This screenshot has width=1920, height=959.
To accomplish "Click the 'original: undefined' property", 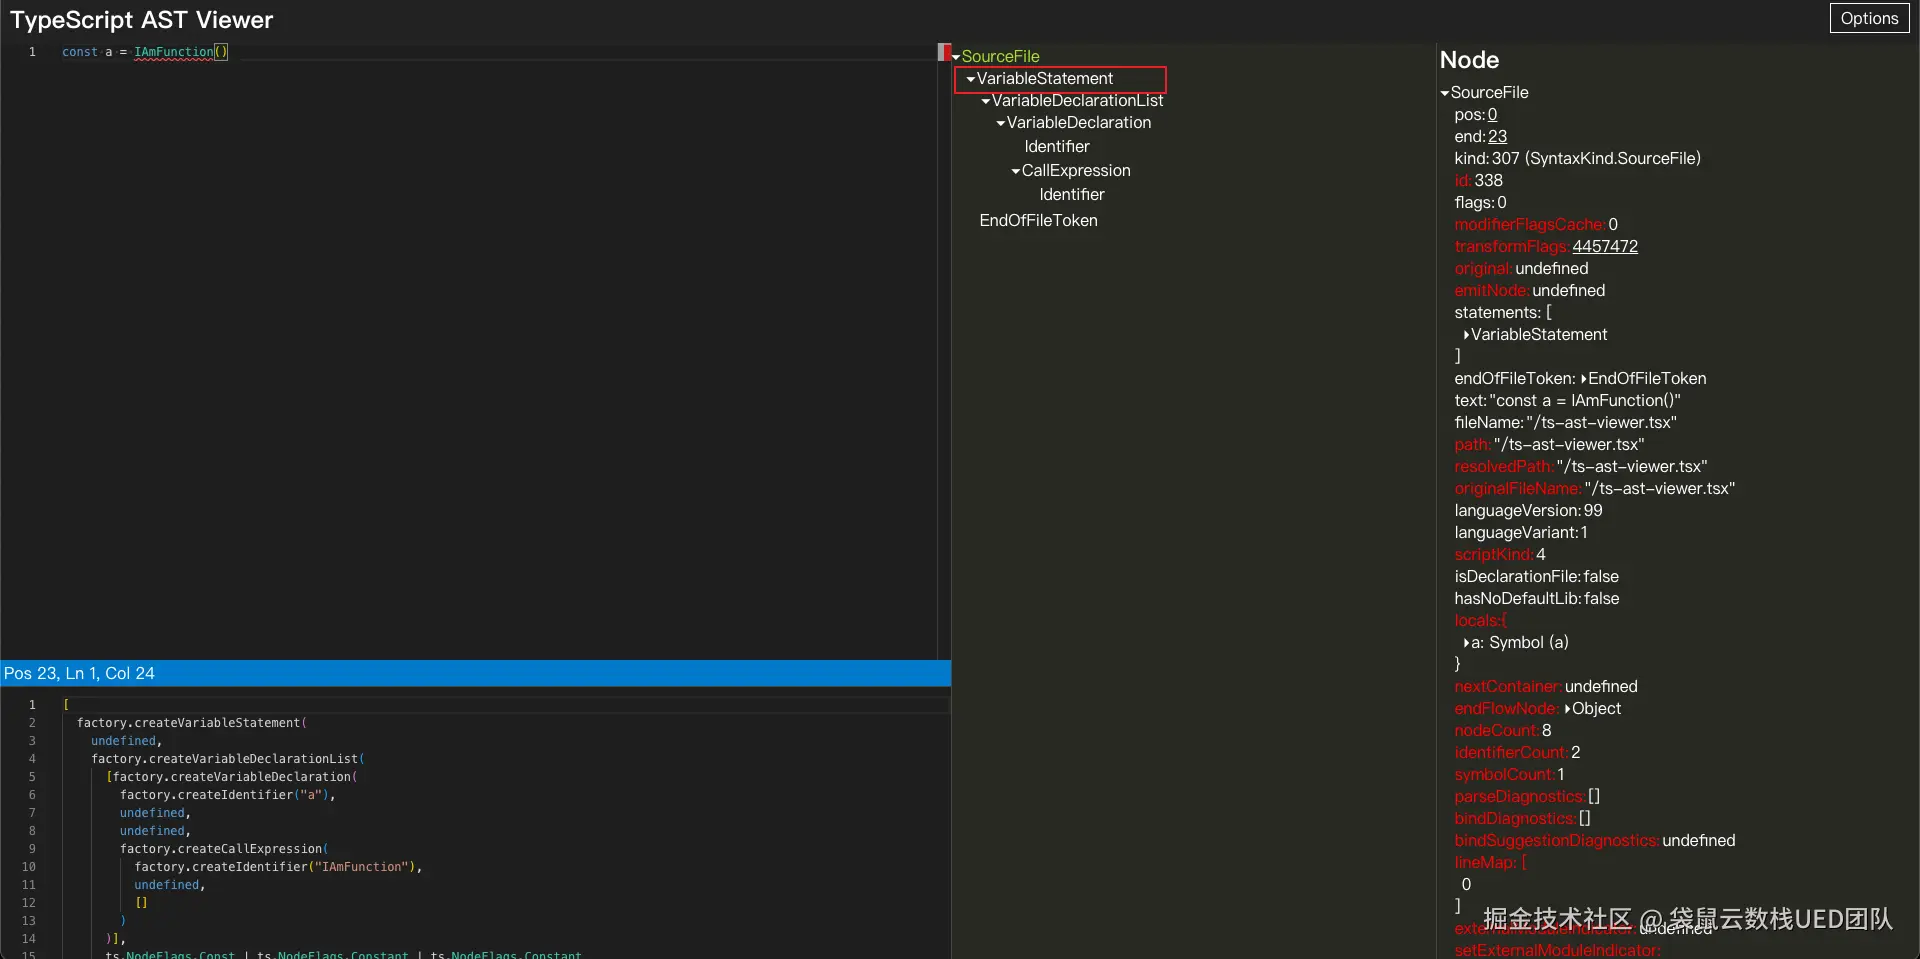I will 1521,269.
